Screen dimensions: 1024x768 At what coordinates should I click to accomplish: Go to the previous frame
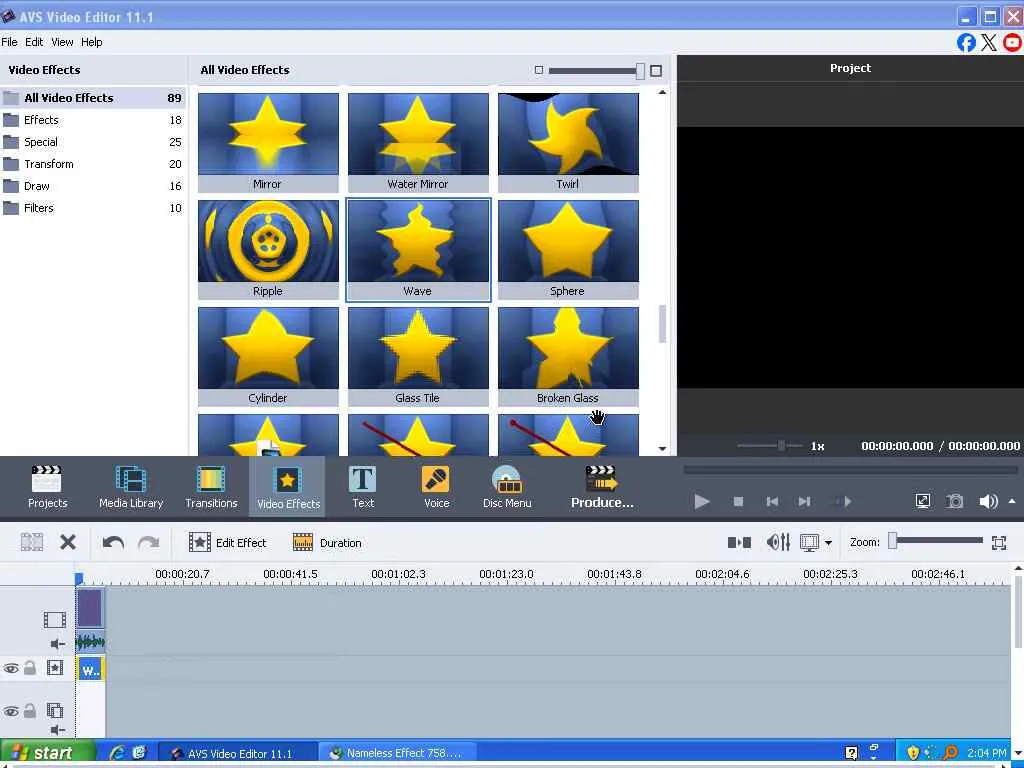pyautogui.click(x=772, y=502)
